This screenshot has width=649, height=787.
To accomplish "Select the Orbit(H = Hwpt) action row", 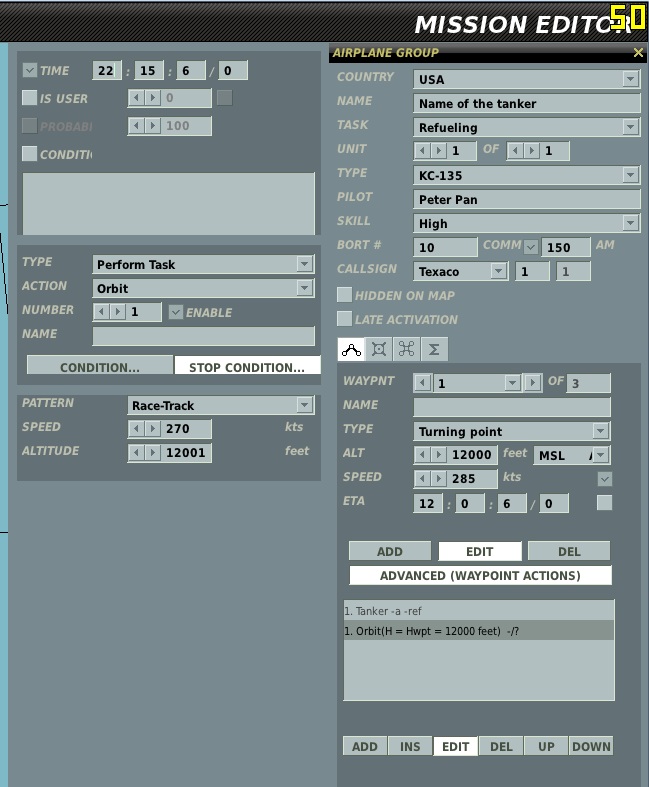I will tap(479, 631).
